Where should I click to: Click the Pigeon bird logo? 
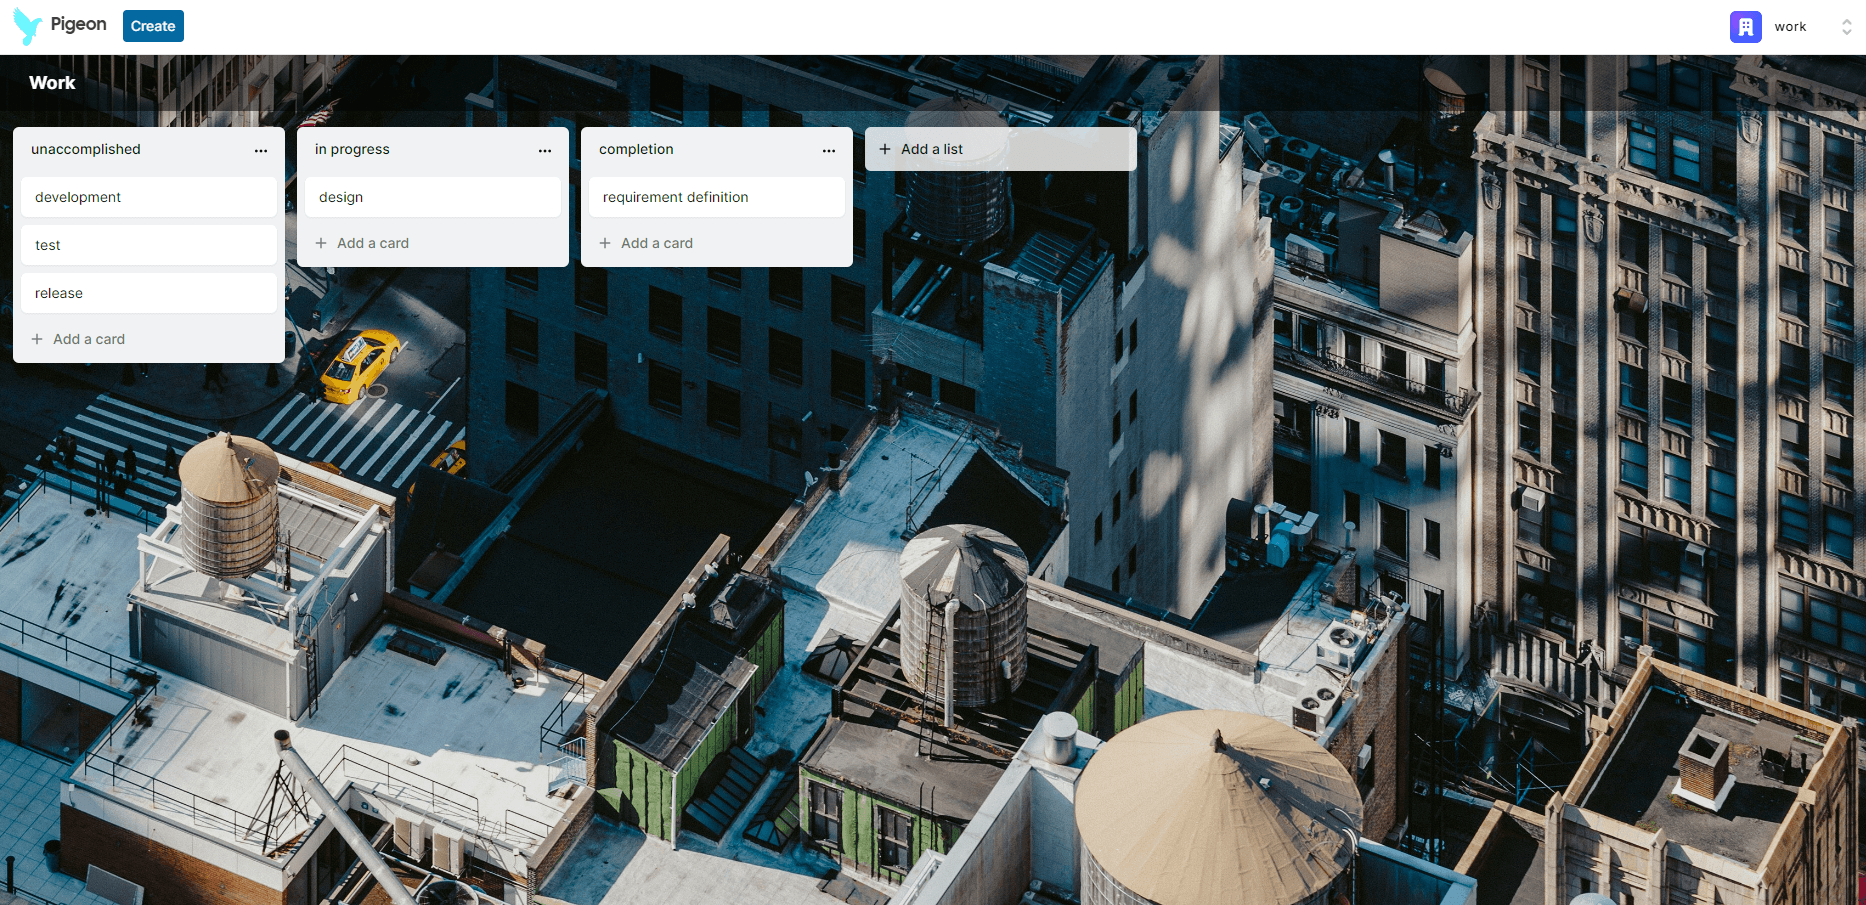point(27,26)
